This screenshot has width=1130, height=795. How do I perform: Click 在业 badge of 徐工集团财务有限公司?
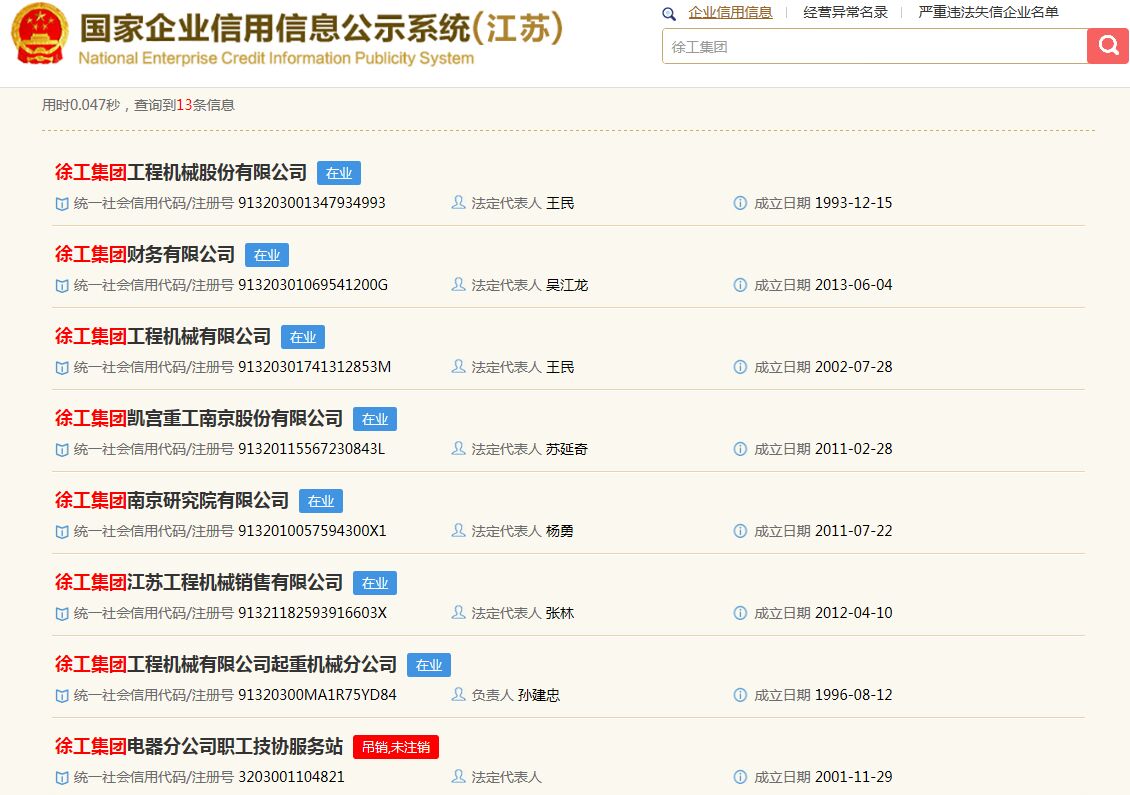point(267,255)
